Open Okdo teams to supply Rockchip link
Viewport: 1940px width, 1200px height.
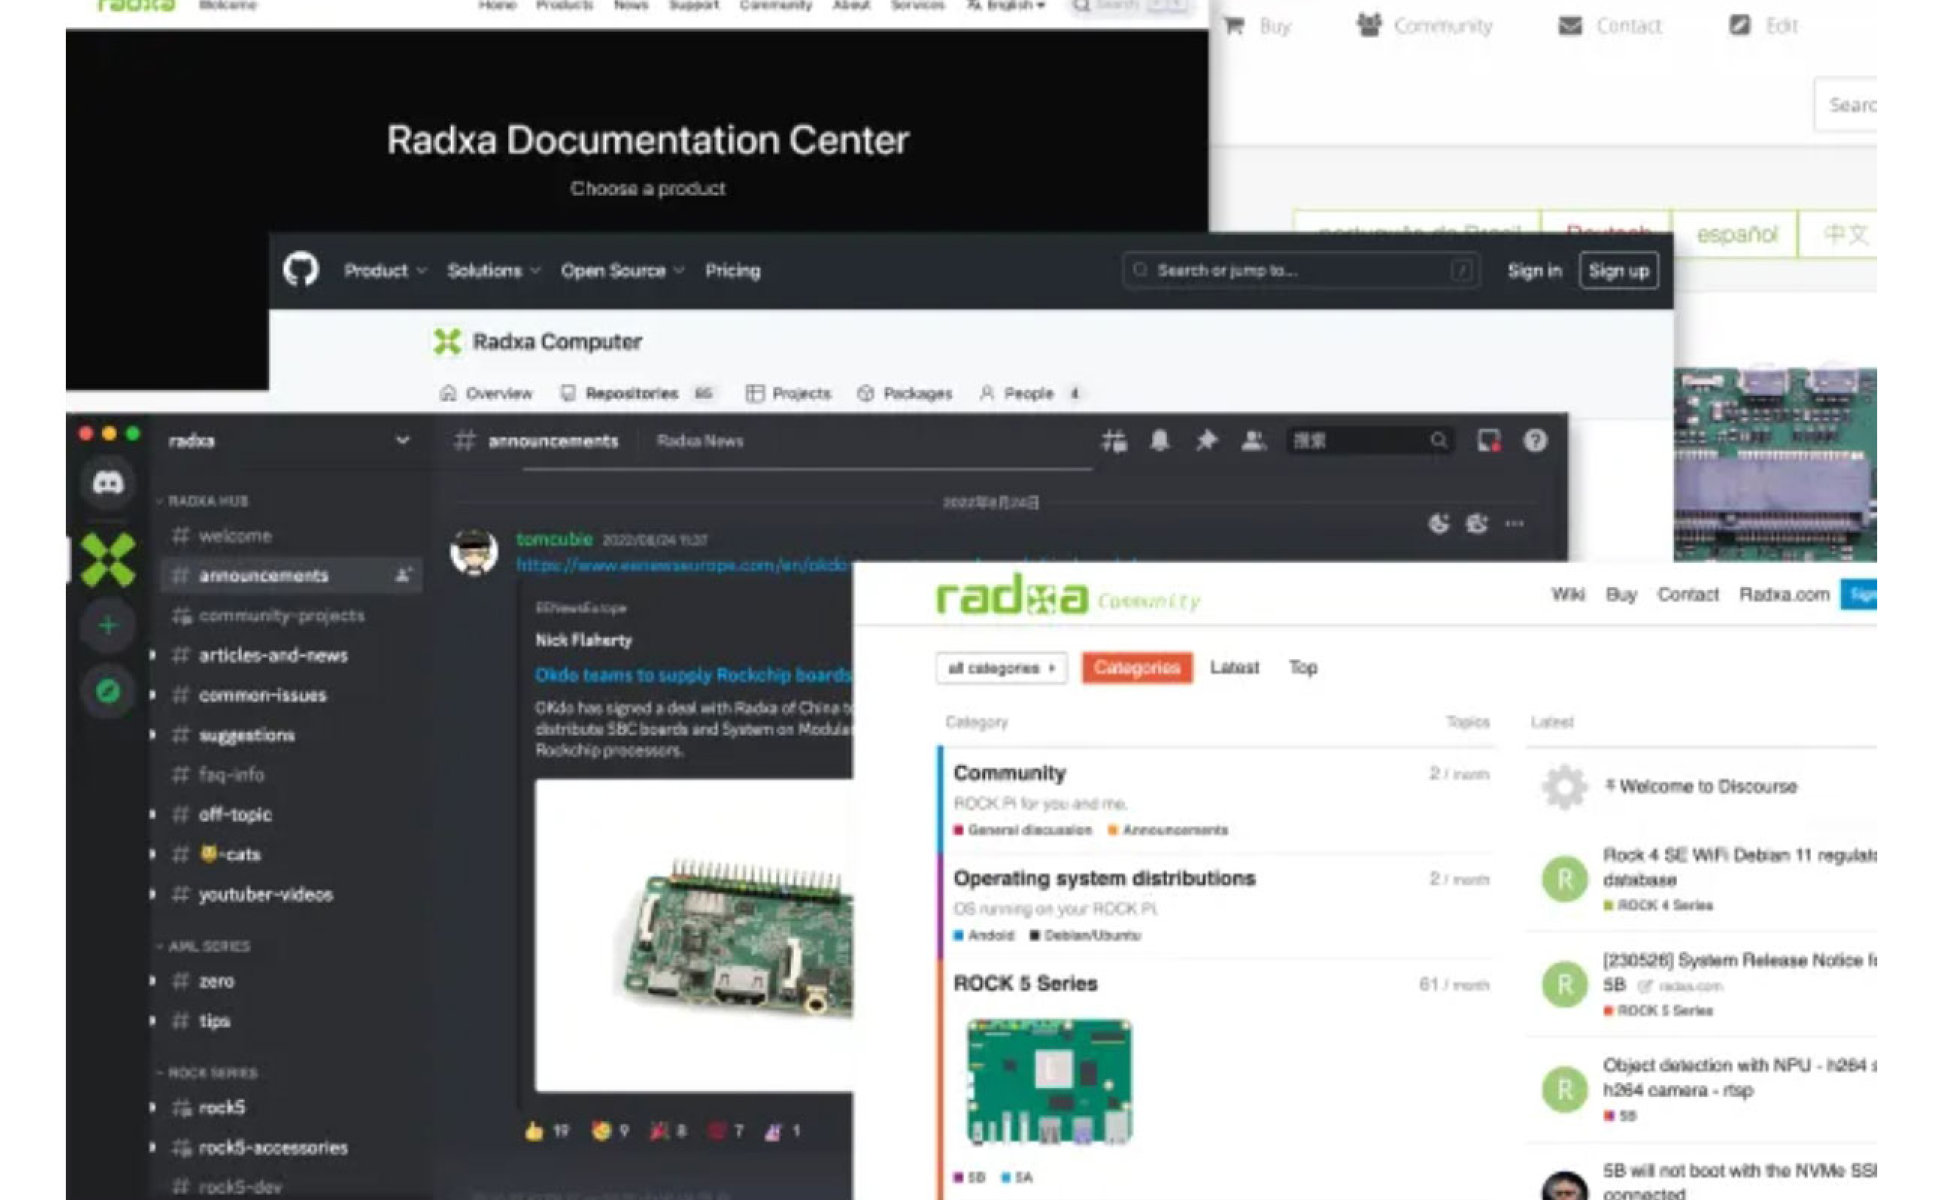point(693,675)
